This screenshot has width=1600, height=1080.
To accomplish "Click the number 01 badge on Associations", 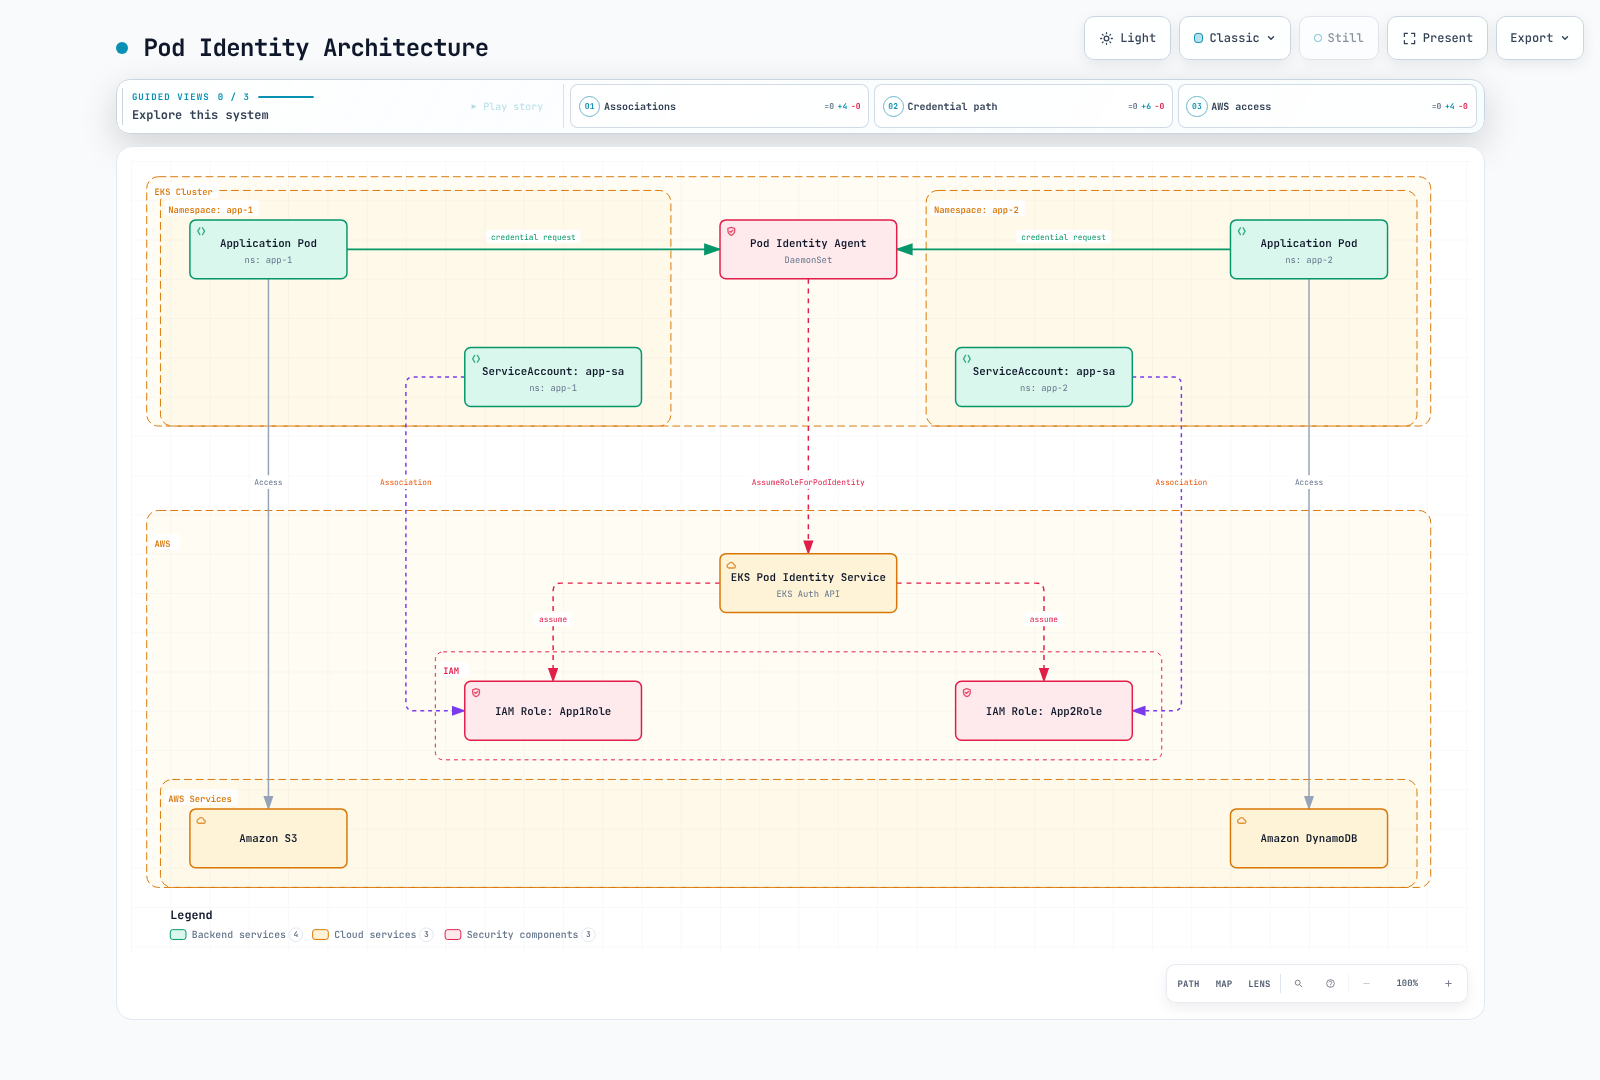I will pos(590,106).
